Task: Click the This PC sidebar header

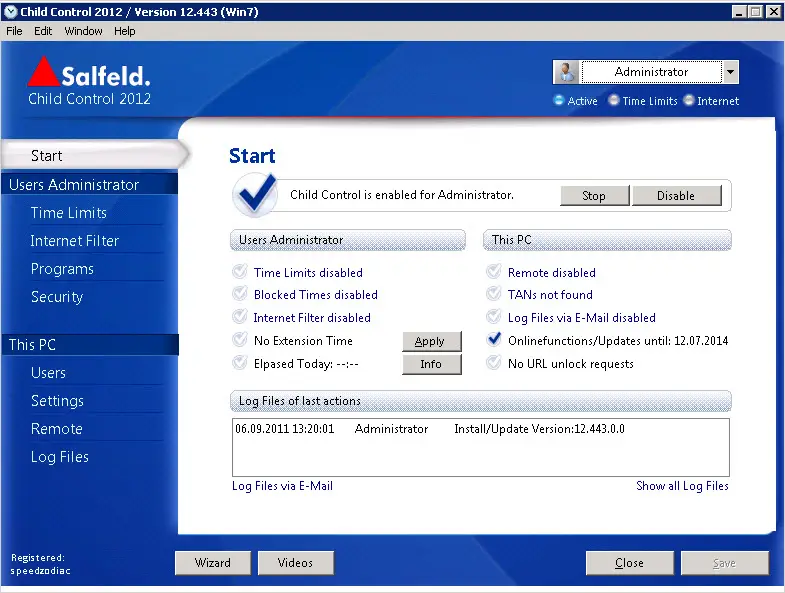Action: [x=90, y=345]
